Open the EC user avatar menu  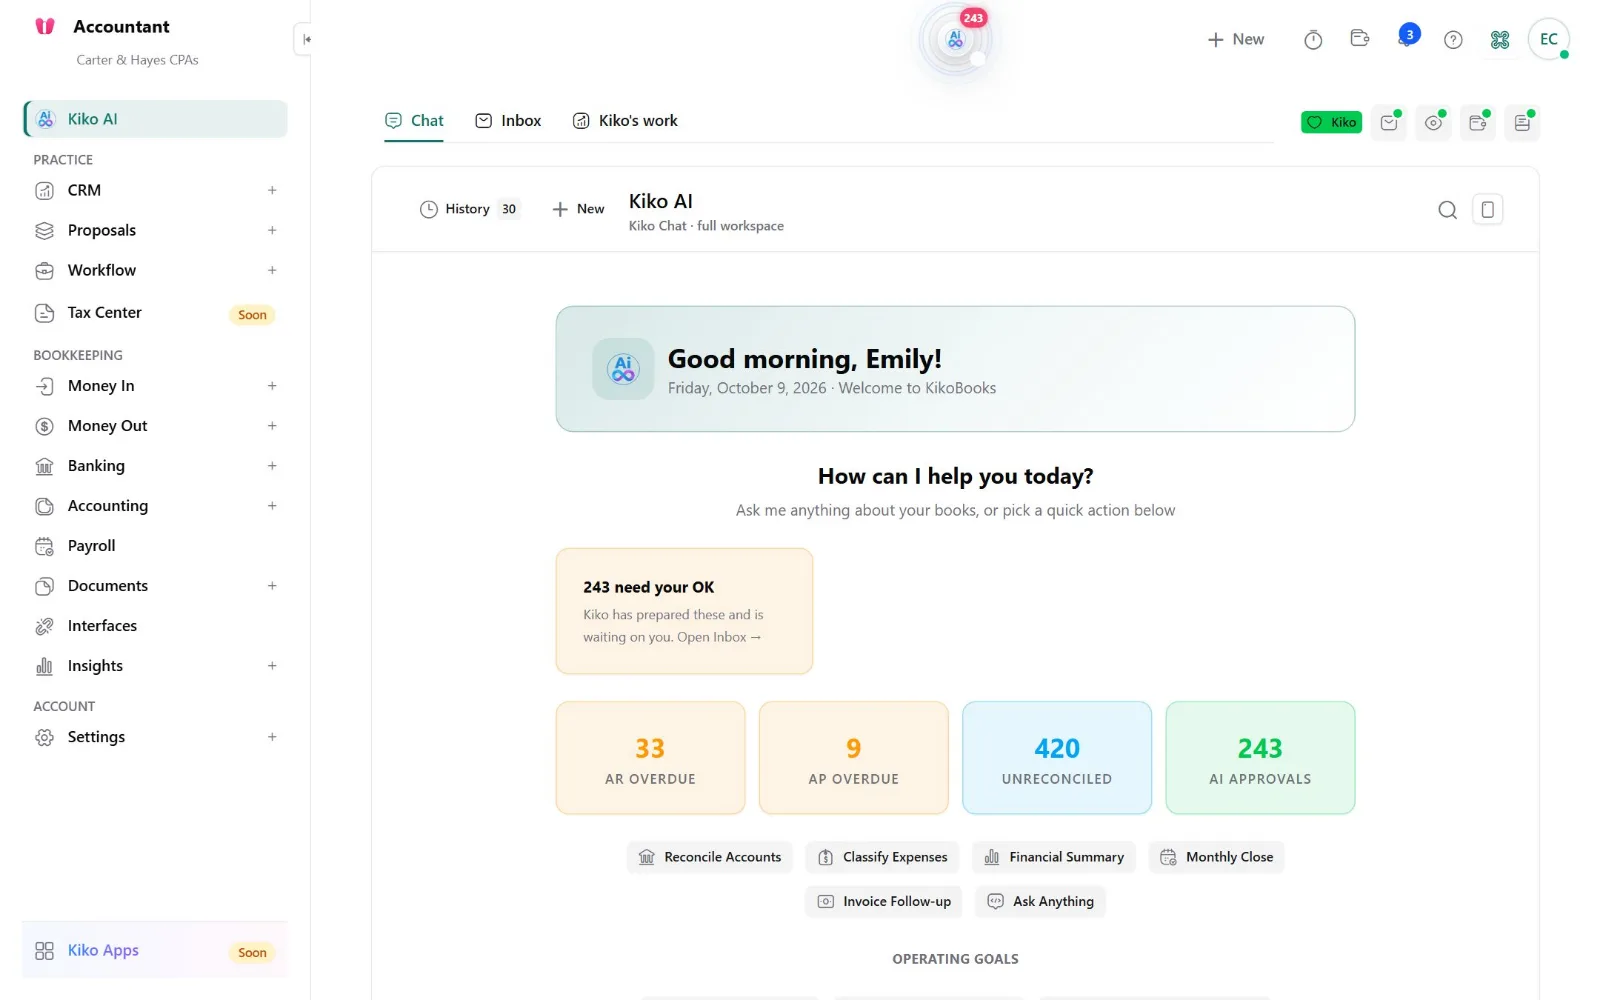[x=1548, y=39]
